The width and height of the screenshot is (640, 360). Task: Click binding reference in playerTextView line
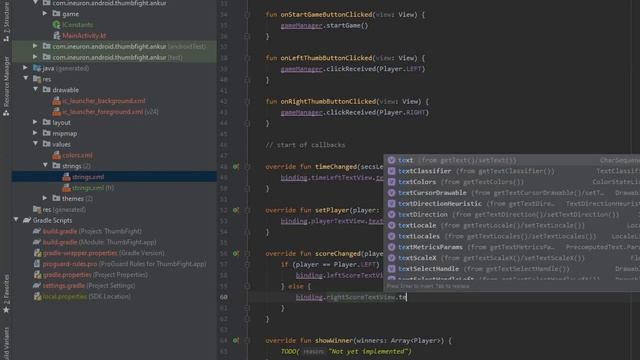pyautogui.click(x=294, y=221)
